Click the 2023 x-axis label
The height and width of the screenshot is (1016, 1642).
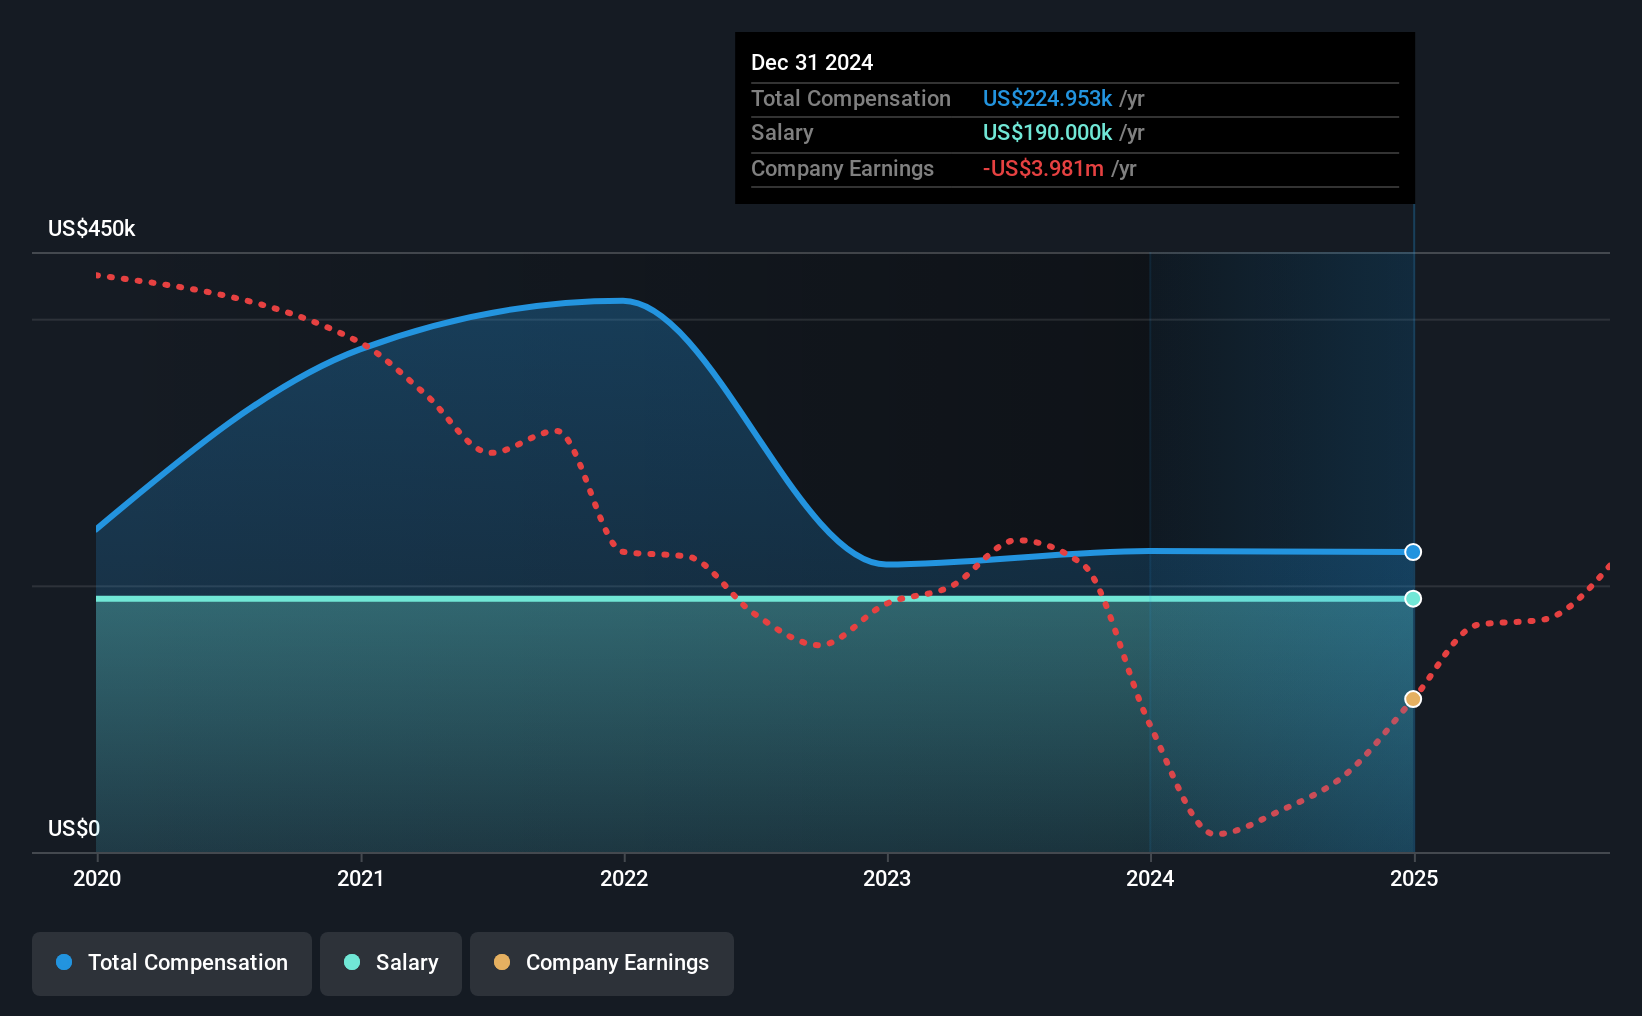click(887, 878)
